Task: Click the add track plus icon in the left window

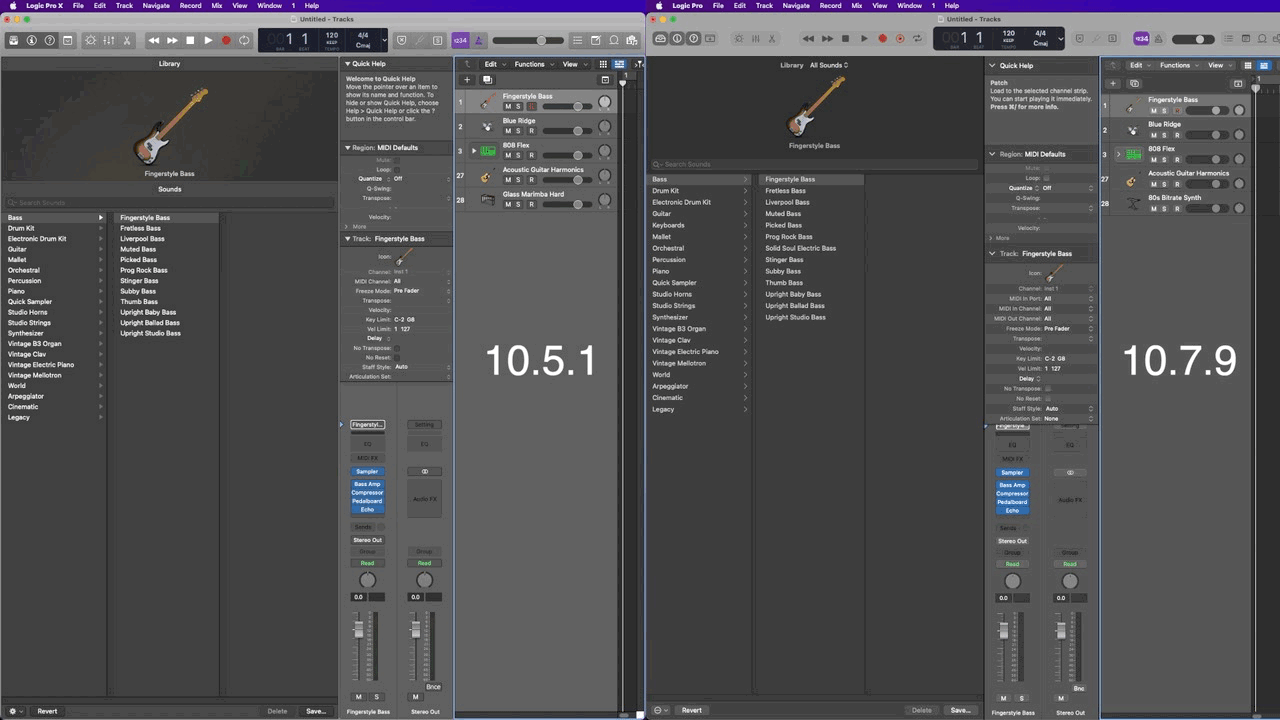Action: 466,80
